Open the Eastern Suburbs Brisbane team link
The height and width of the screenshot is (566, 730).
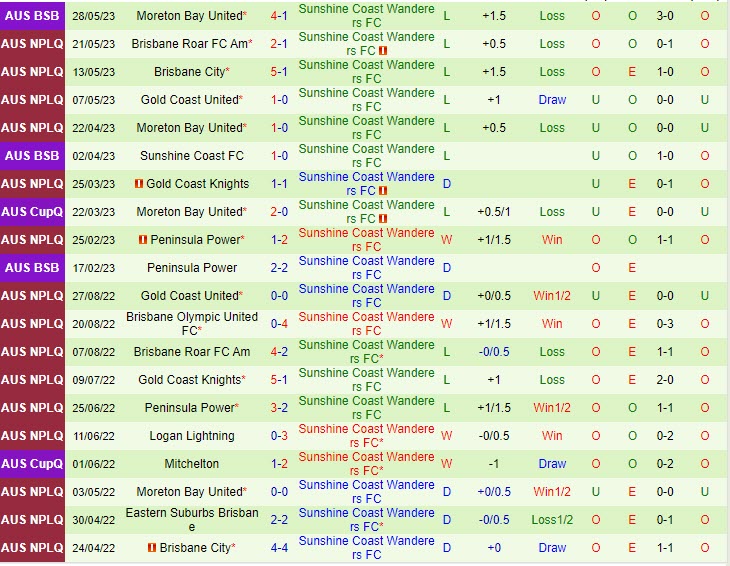pyautogui.click(x=192, y=520)
